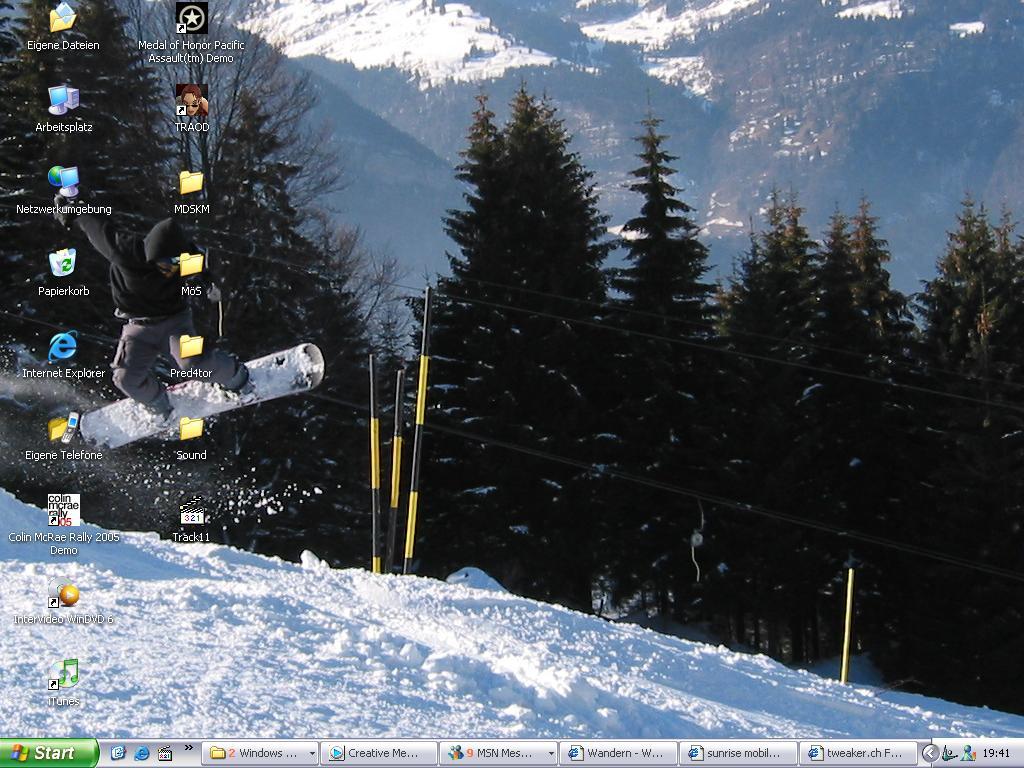Screen dimensions: 1024x768
Task: Select Medal of Honor Pacific Assault Demo icon
Action: point(191,19)
